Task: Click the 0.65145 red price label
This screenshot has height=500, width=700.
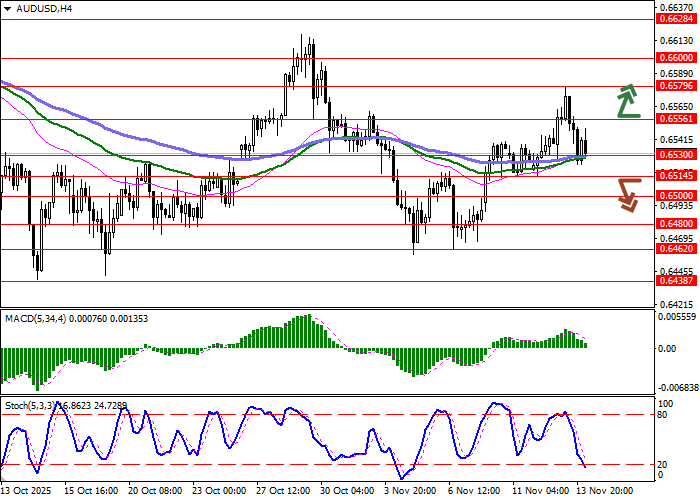Action: tap(677, 176)
